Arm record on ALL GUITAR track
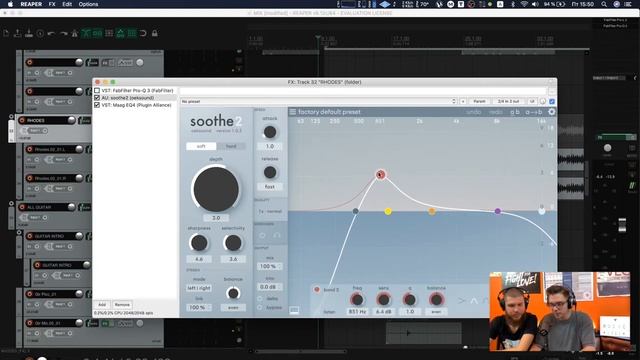Screen dimensions: 640x360 click(22, 207)
